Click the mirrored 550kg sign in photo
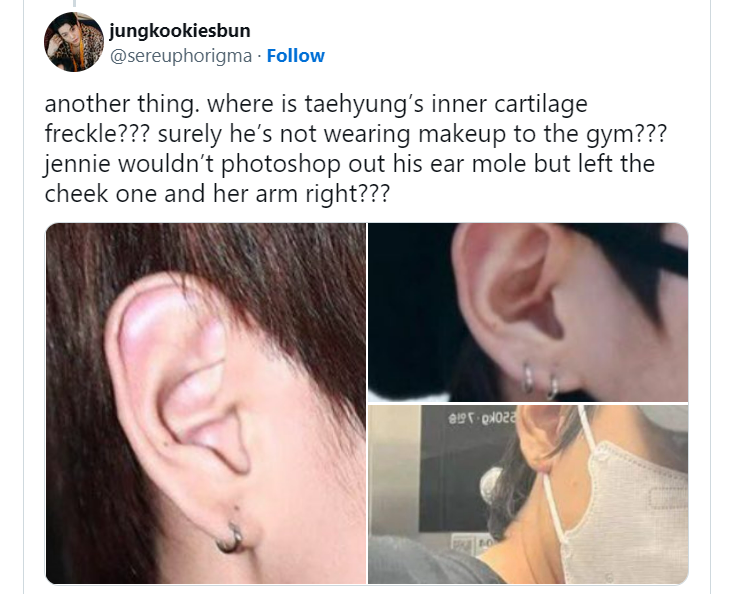 click(x=482, y=417)
